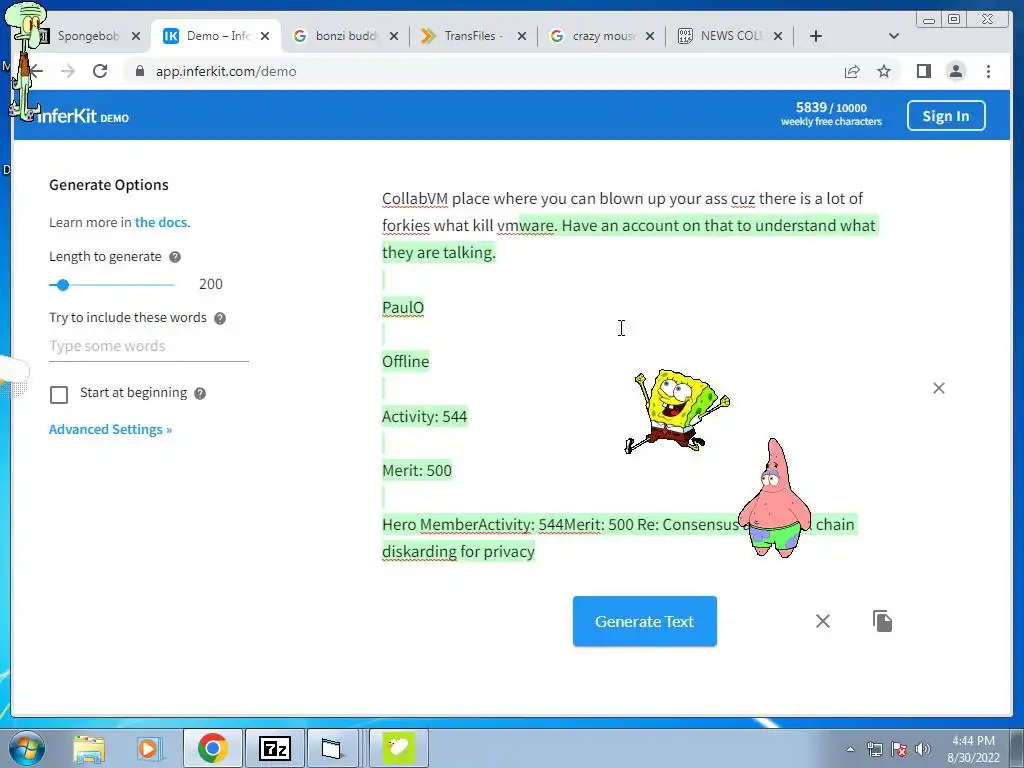1024x768 pixels.
Task: Click 5839 / 10000 weekly free characters counter
Action: tap(831, 114)
